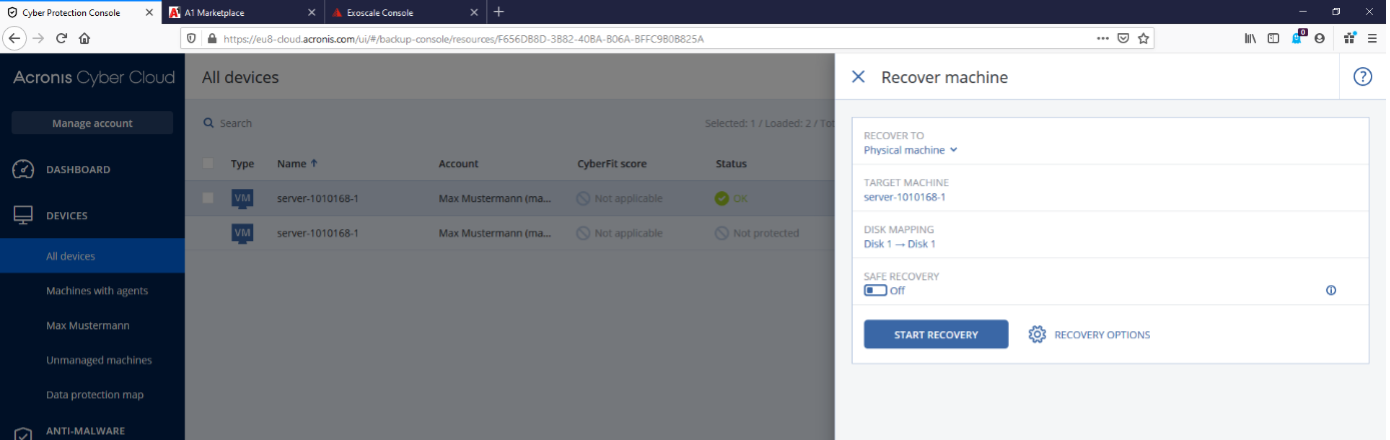
Task: Go to browser home page
Action: [85, 38]
